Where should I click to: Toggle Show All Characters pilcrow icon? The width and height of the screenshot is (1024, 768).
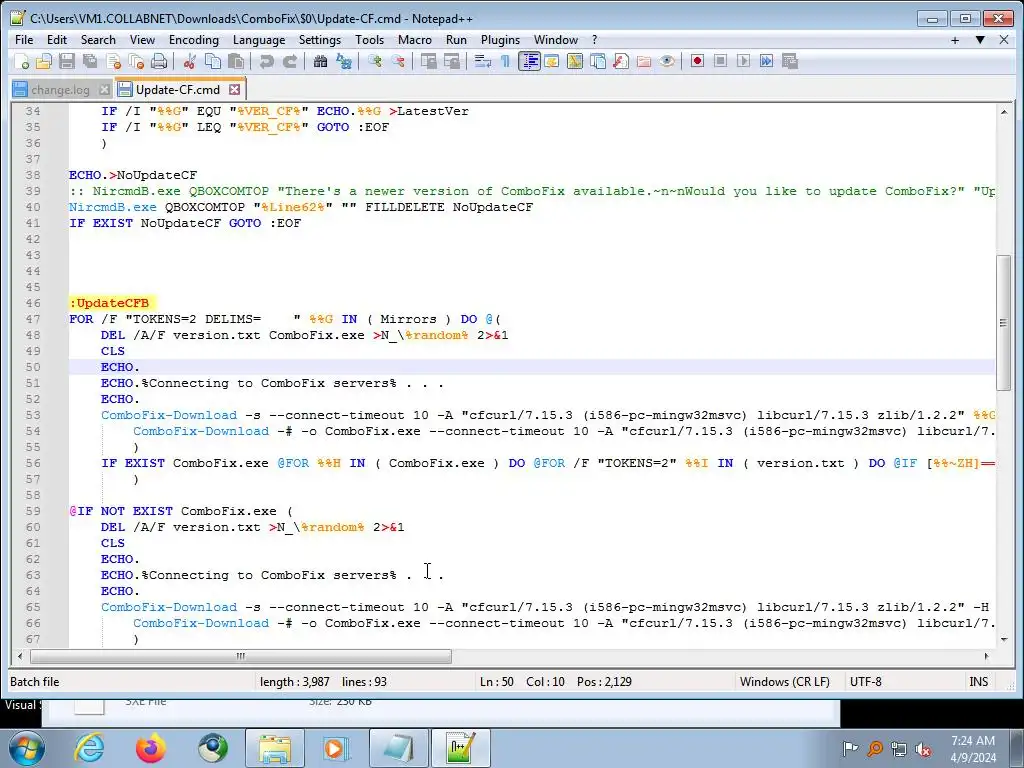(505, 61)
